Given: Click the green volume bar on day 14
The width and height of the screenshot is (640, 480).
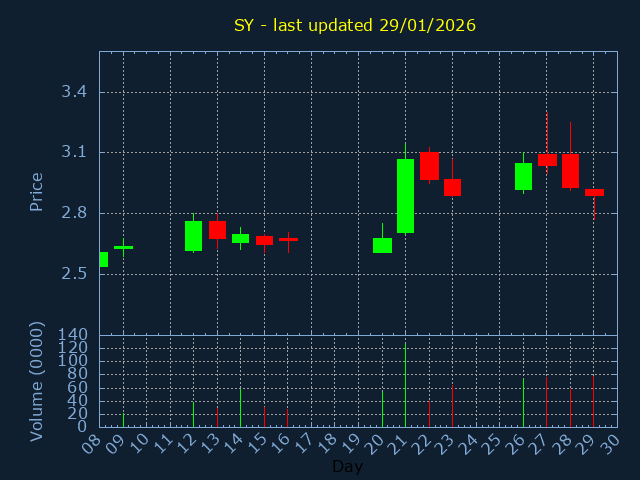Looking at the screenshot, I should [240, 408].
